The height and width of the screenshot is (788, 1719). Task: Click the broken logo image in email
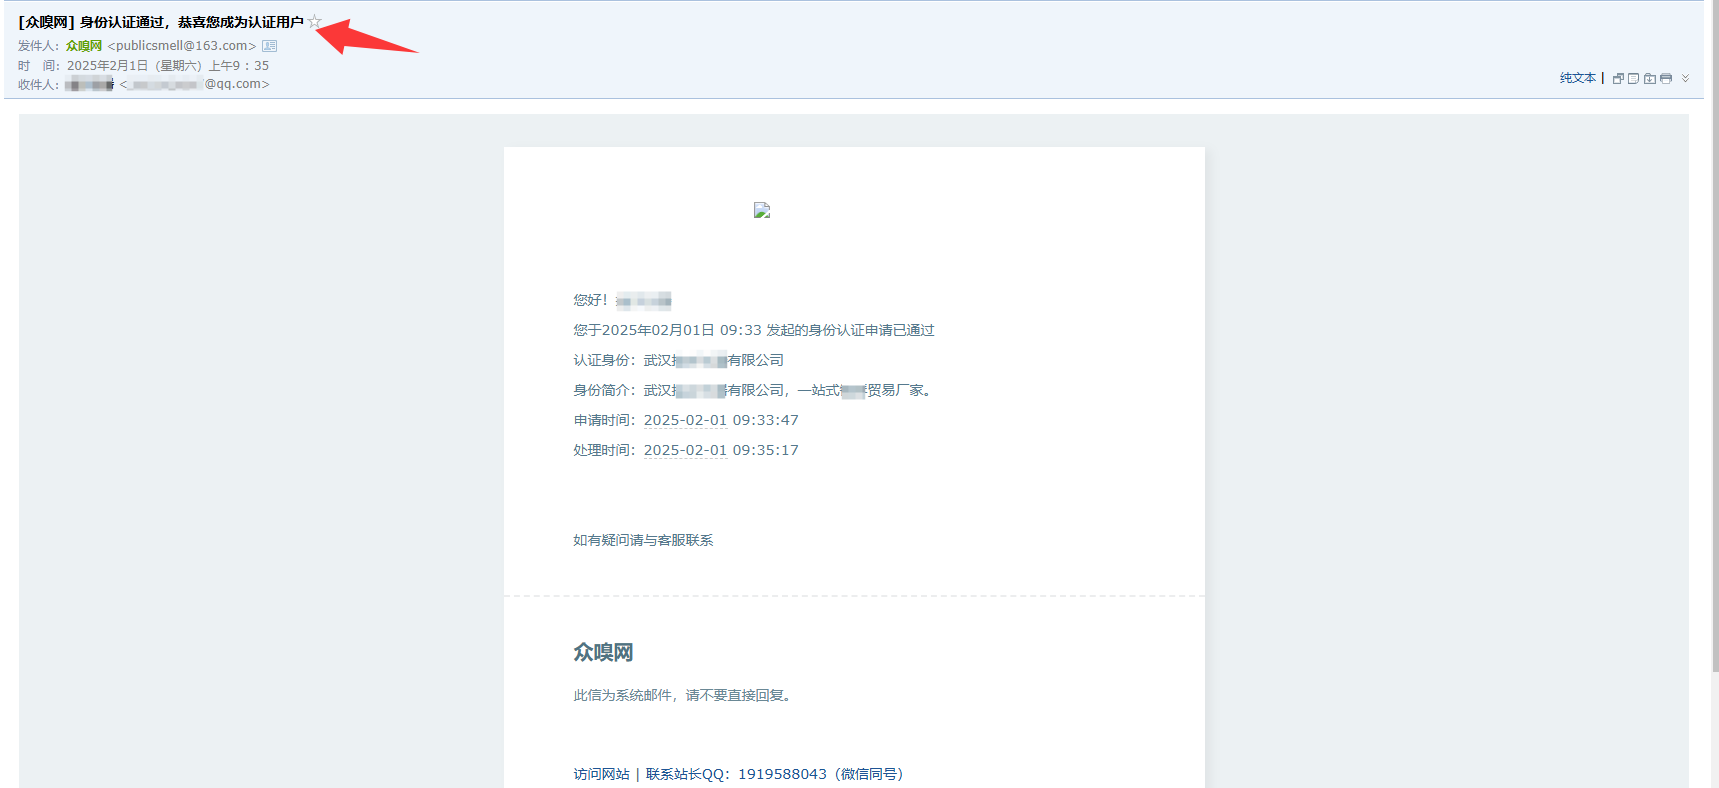[x=762, y=210]
